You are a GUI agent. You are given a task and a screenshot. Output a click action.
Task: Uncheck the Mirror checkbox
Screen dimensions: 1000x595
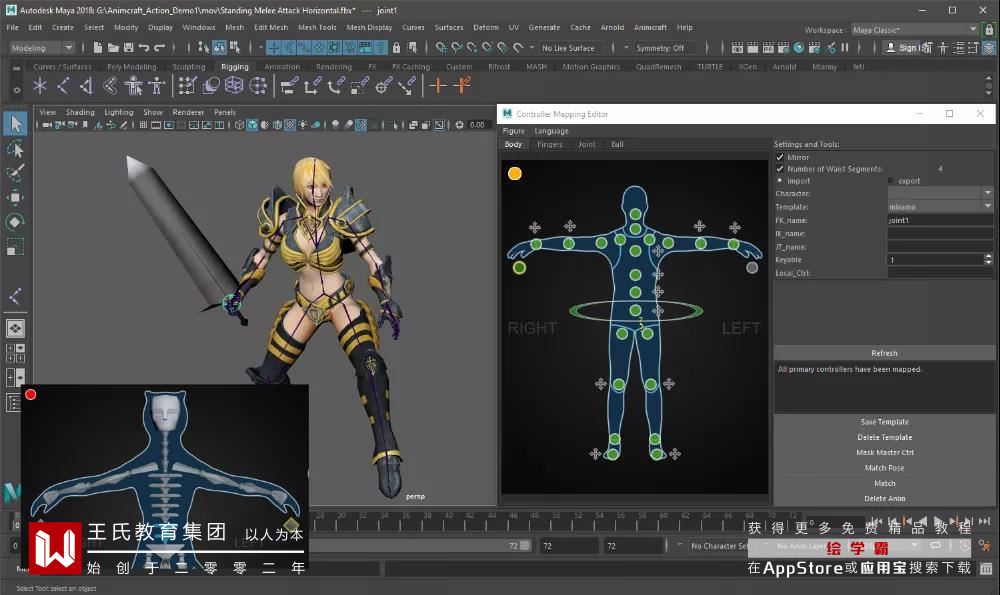[780, 157]
